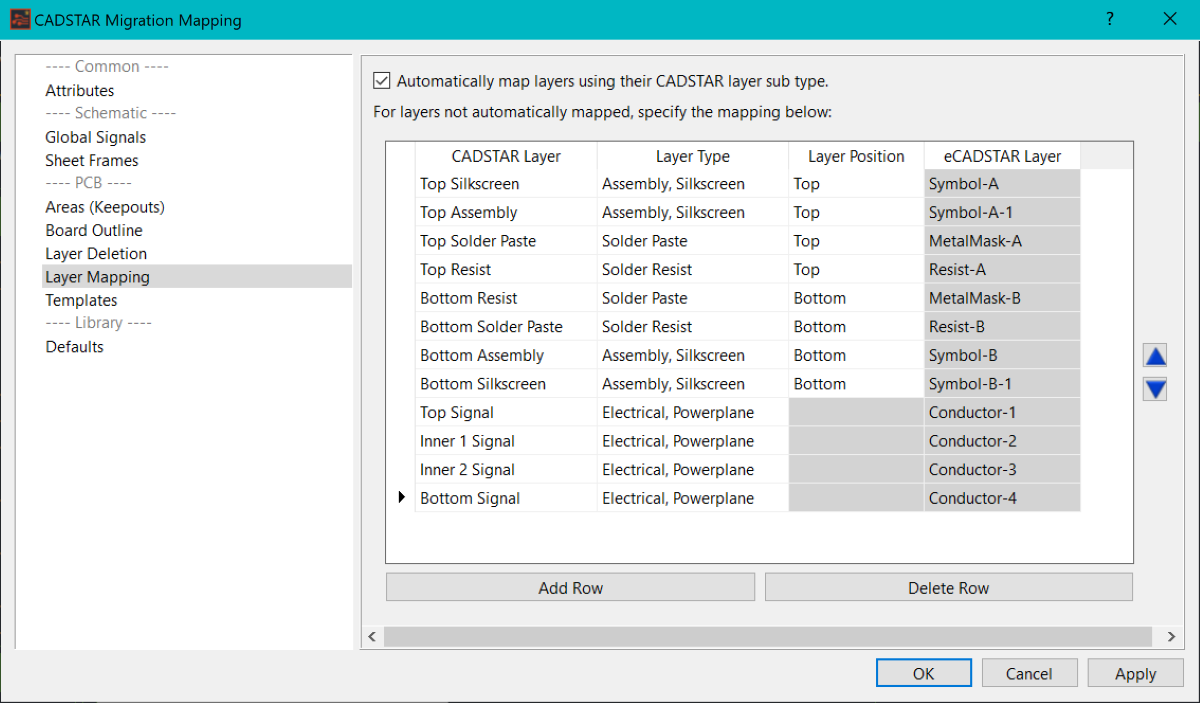The height and width of the screenshot is (703, 1200).
Task: Click the Symbol-A-1 eCADSTAR layer cell
Action: (x=1002, y=212)
